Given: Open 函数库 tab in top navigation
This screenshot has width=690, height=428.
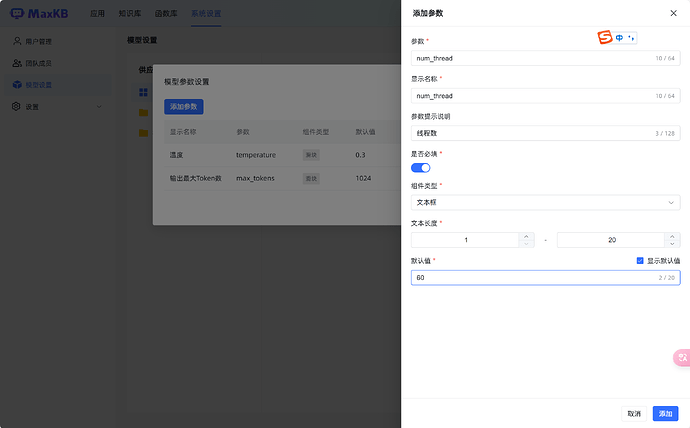Looking at the screenshot, I should coord(166,14).
